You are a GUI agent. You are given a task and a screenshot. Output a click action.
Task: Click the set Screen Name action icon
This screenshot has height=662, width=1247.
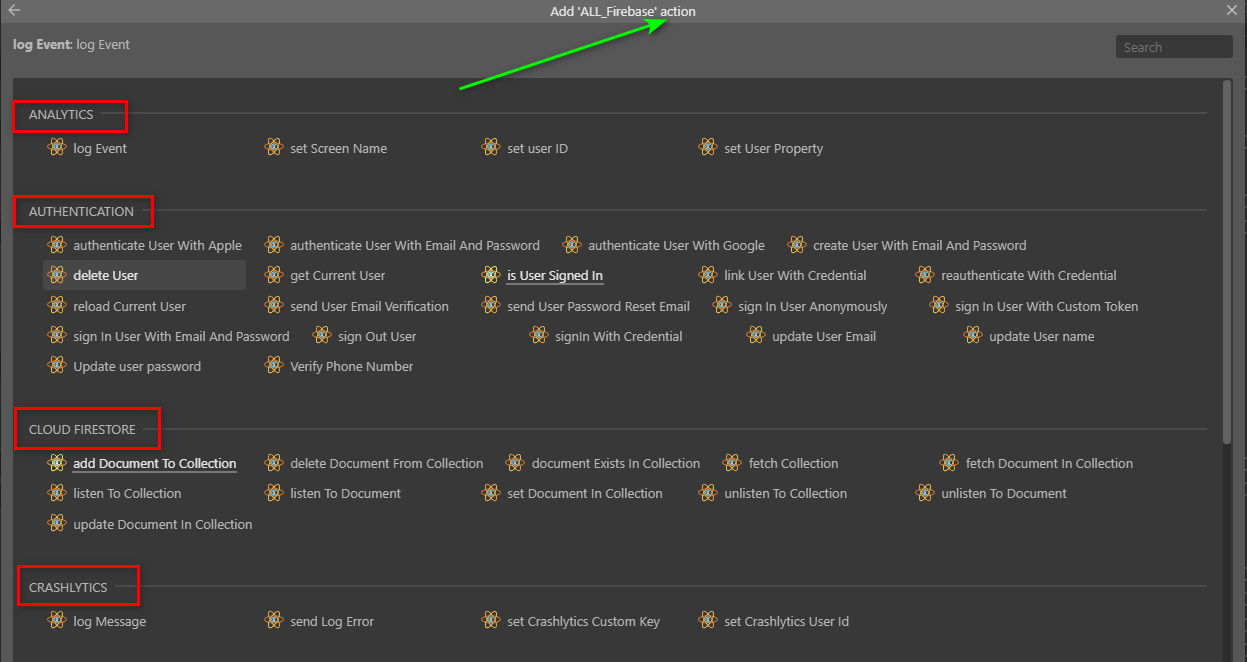pyautogui.click(x=274, y=148)
